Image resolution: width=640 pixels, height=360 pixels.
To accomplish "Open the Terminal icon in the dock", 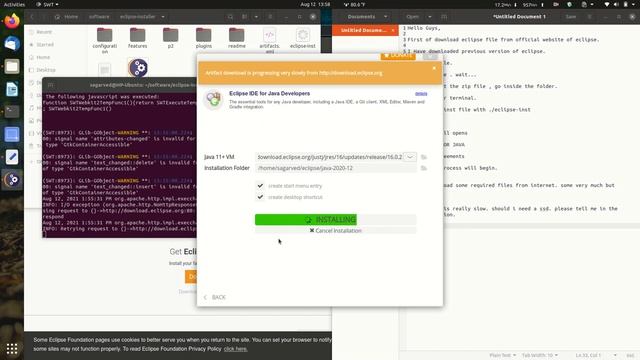I will [x=12, y=111].
